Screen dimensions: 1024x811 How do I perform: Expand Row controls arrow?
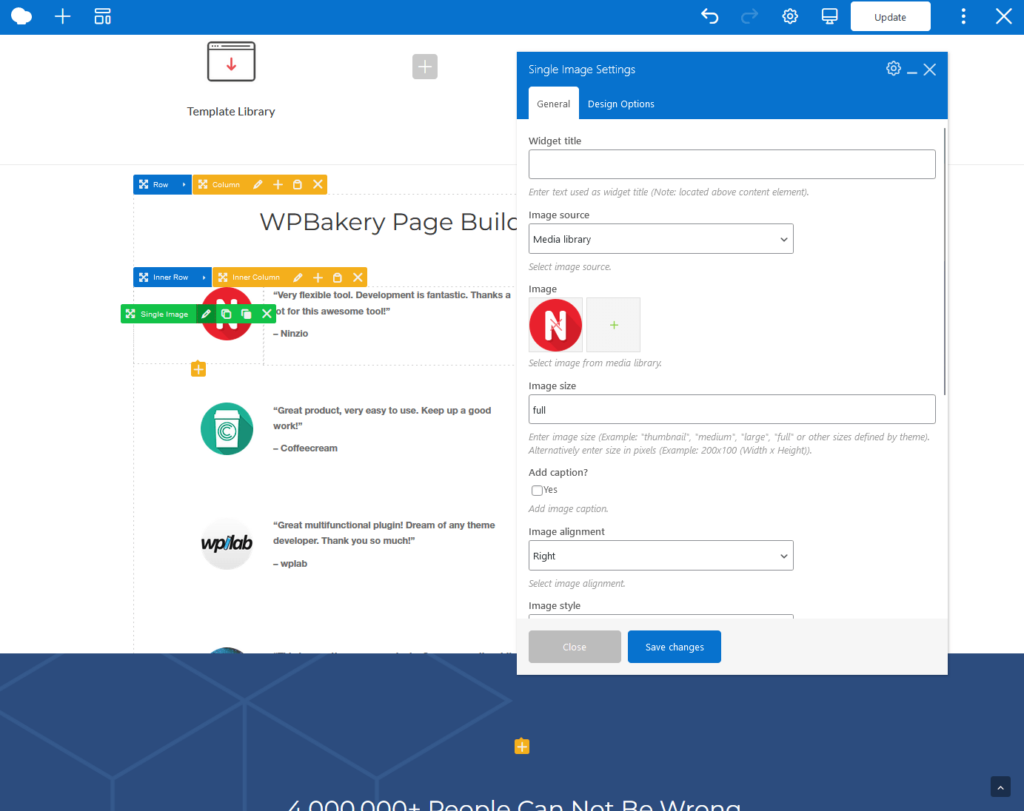pos(184,185)
